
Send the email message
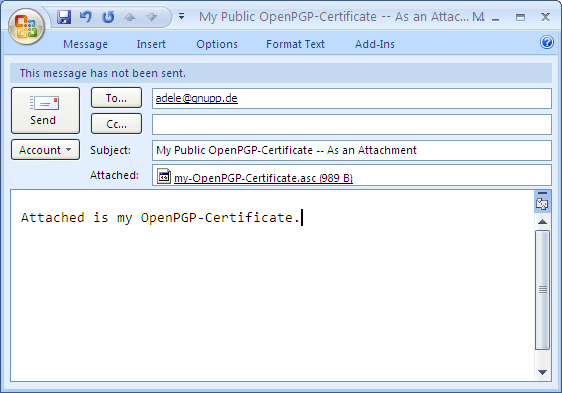[x=46, y=110]
